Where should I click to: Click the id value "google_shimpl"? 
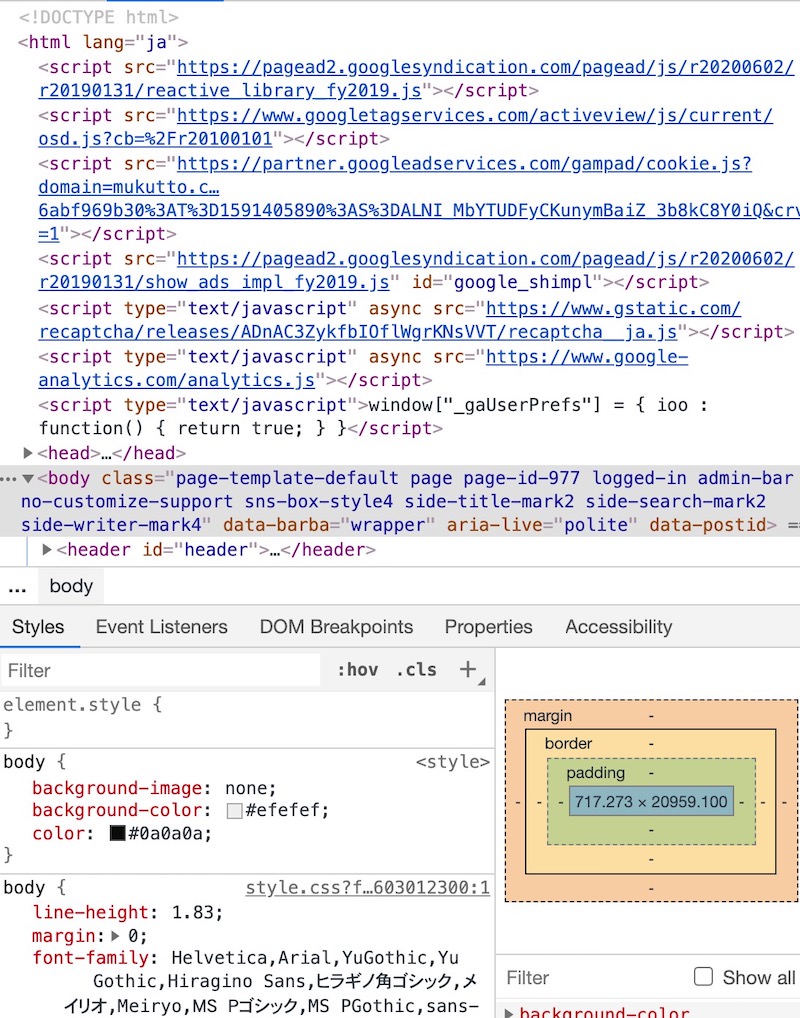(x=523, y=282)
